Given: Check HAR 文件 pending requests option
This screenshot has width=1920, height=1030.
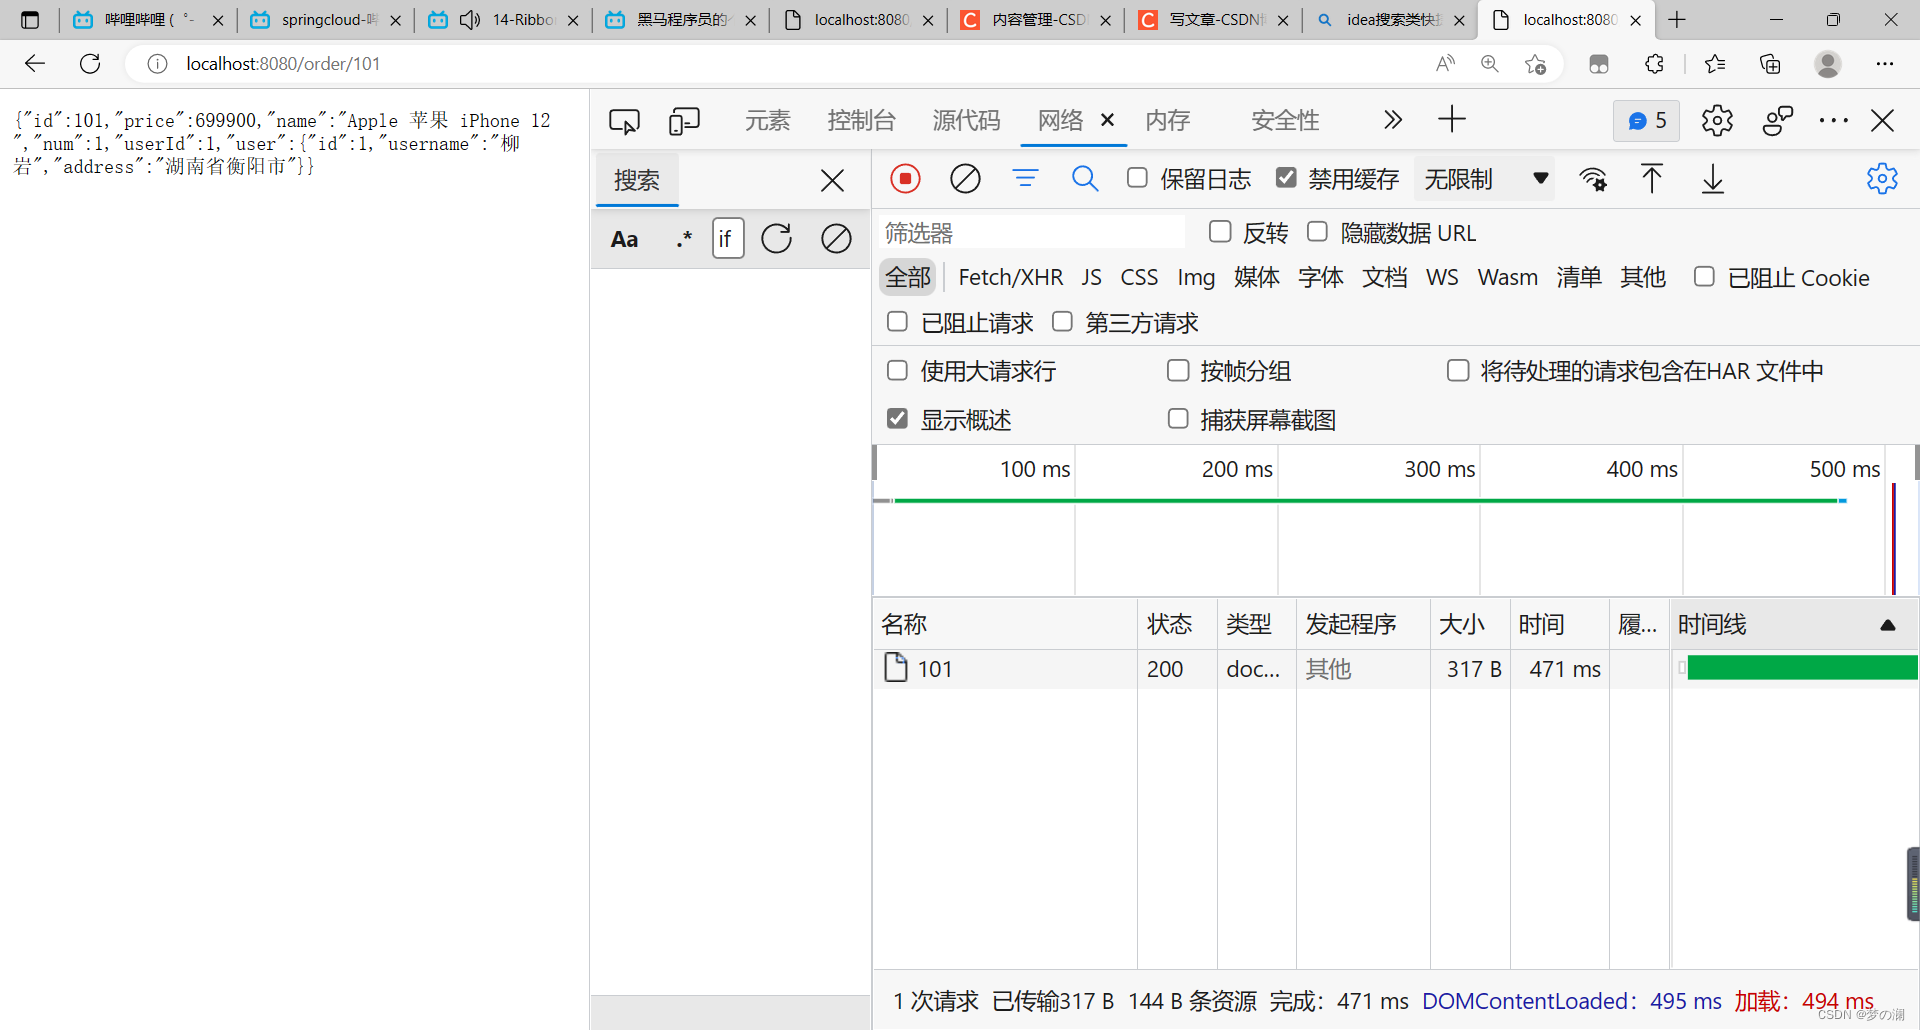Looking at the screenshot, I should tap(1459, 371).
